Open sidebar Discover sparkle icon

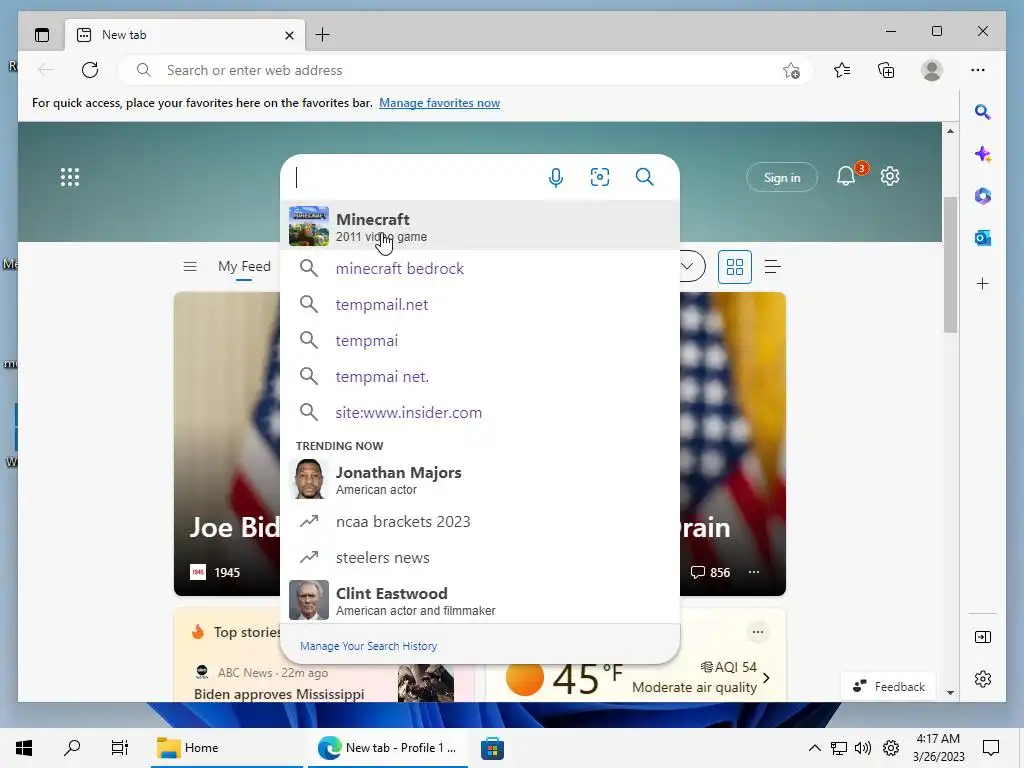[x=982, y=154]
